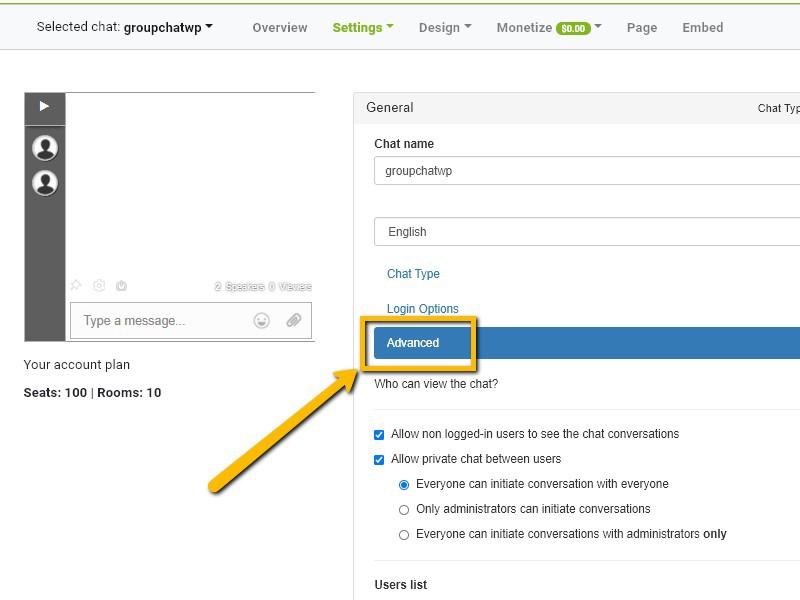Open the emoji smiley picker
800x600 pixels.
click(262, 321)
